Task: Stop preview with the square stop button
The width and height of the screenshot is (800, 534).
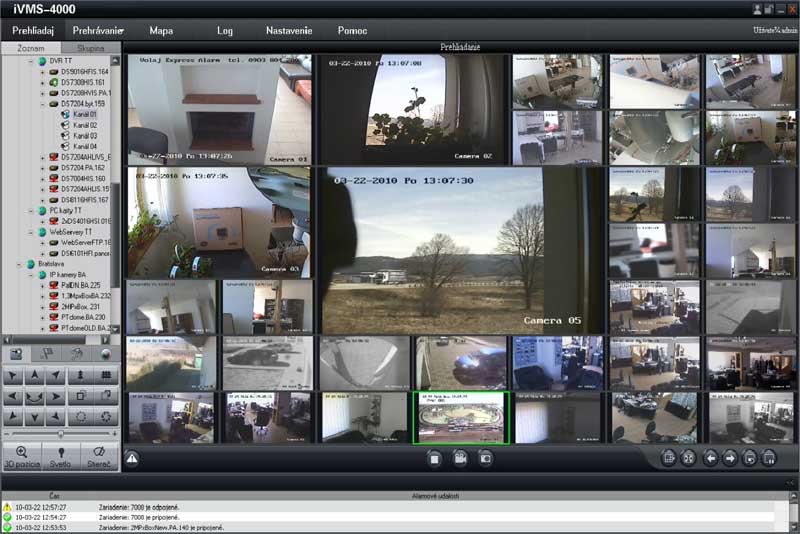Action: (x=434, y=459)
